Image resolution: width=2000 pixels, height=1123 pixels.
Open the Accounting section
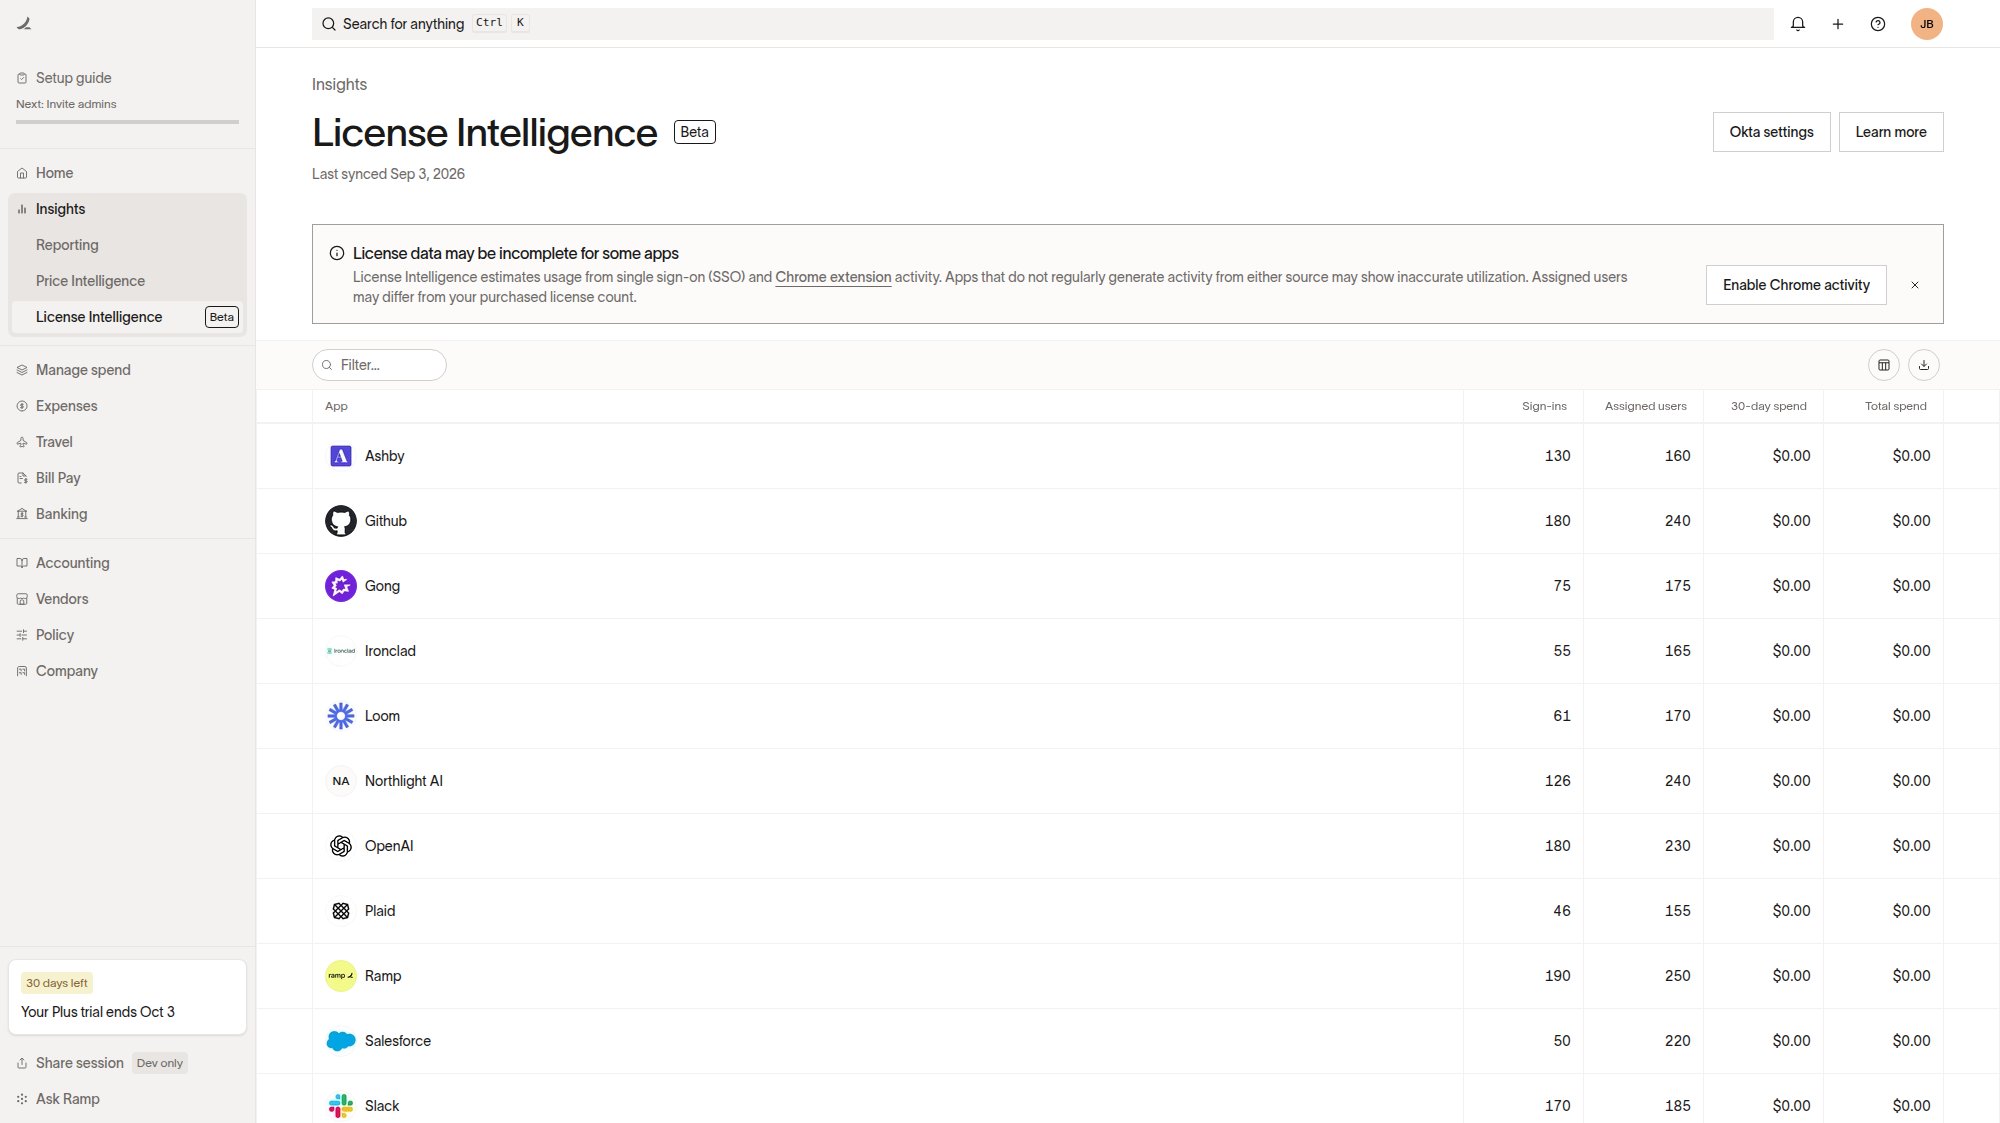tap(127, 563)
